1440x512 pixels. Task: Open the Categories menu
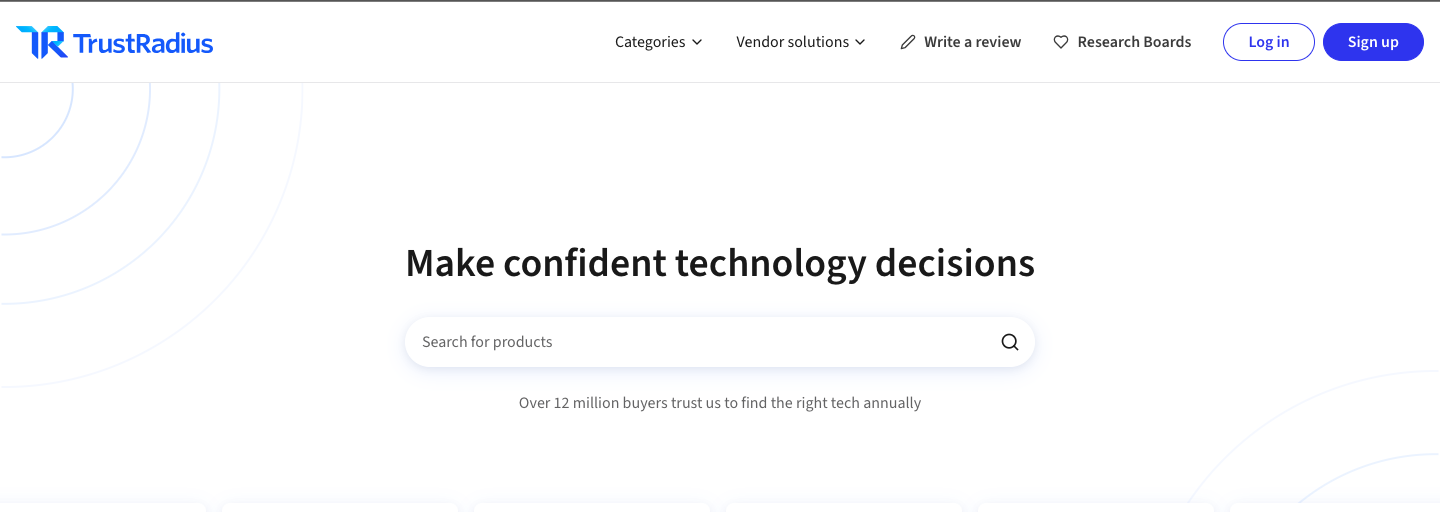[x=650, y=42]
